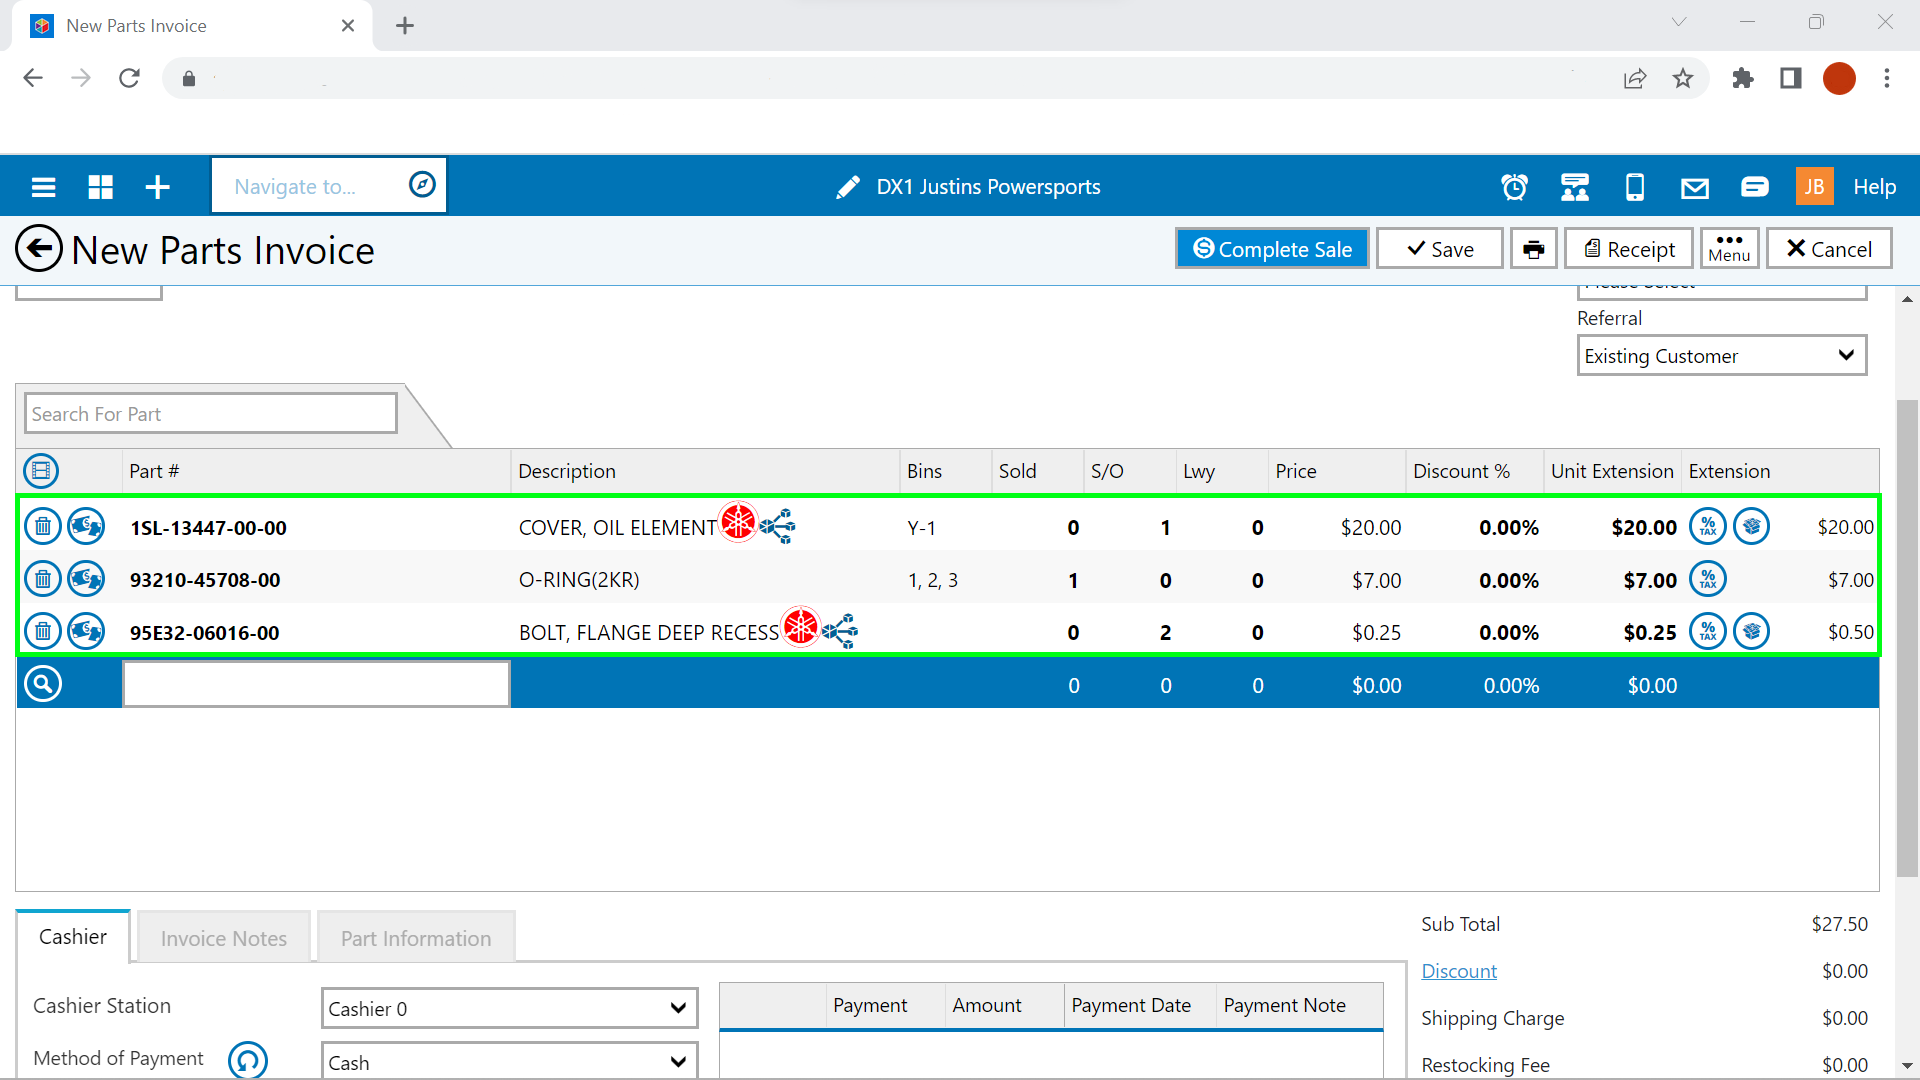Open the Method of Payment Cash dropdown
Image resolution: width=1920 pixels, height=1080 pixels.
click(x=508, y=1062)
